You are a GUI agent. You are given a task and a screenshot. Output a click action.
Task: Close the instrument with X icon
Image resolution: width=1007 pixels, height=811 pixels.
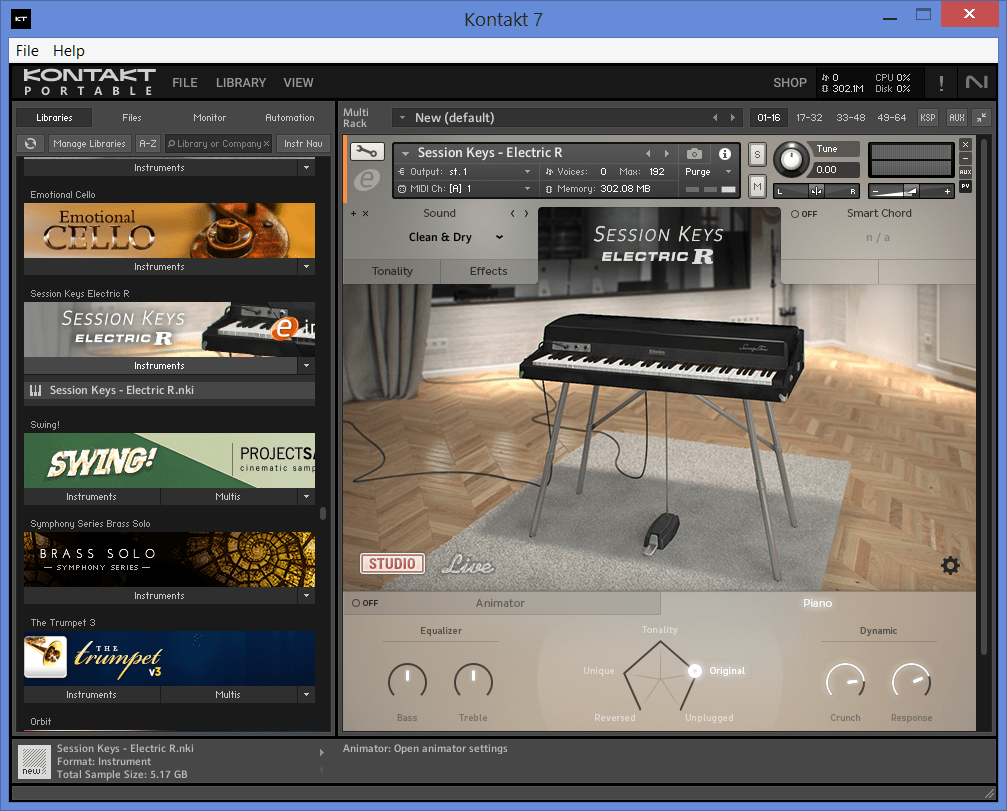point(965,144)
